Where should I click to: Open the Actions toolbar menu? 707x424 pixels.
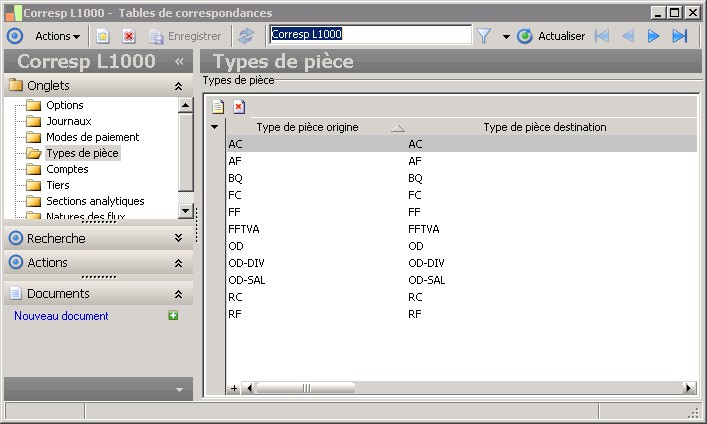57,36
